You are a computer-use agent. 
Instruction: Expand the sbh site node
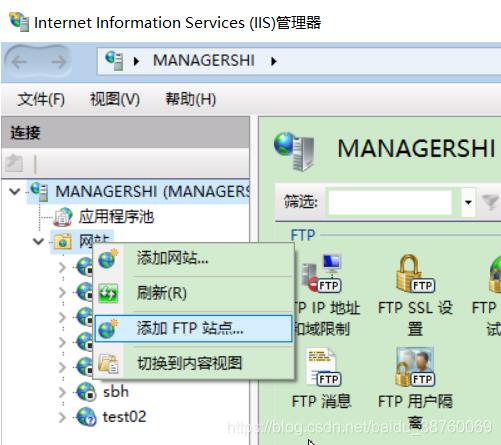pyautogui.click(x=62, y=392)
